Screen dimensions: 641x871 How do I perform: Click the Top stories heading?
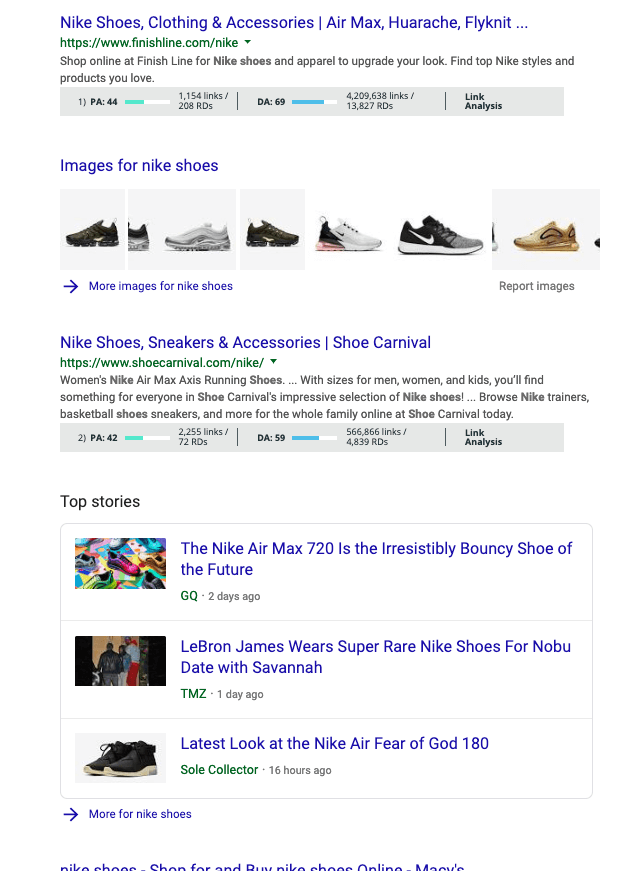click(x=100, y=502)
